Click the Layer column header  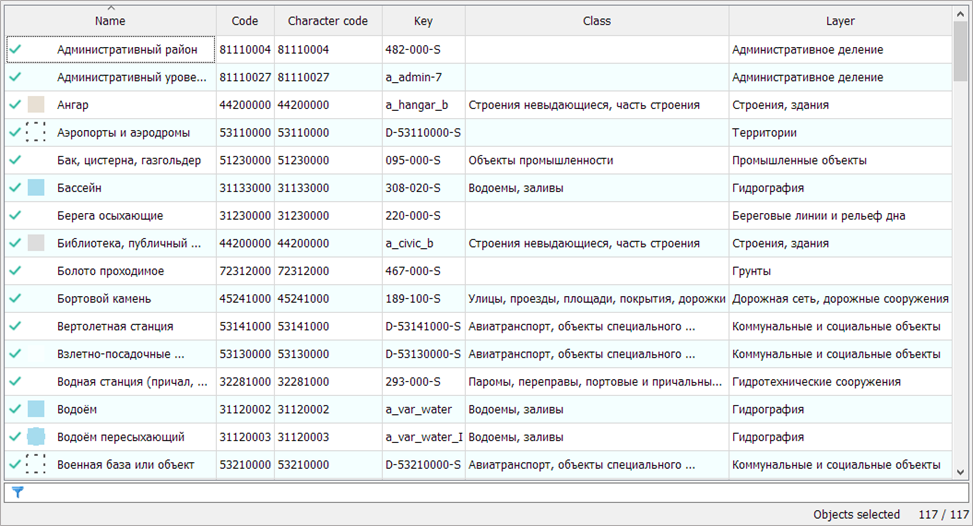click(840, 21)
